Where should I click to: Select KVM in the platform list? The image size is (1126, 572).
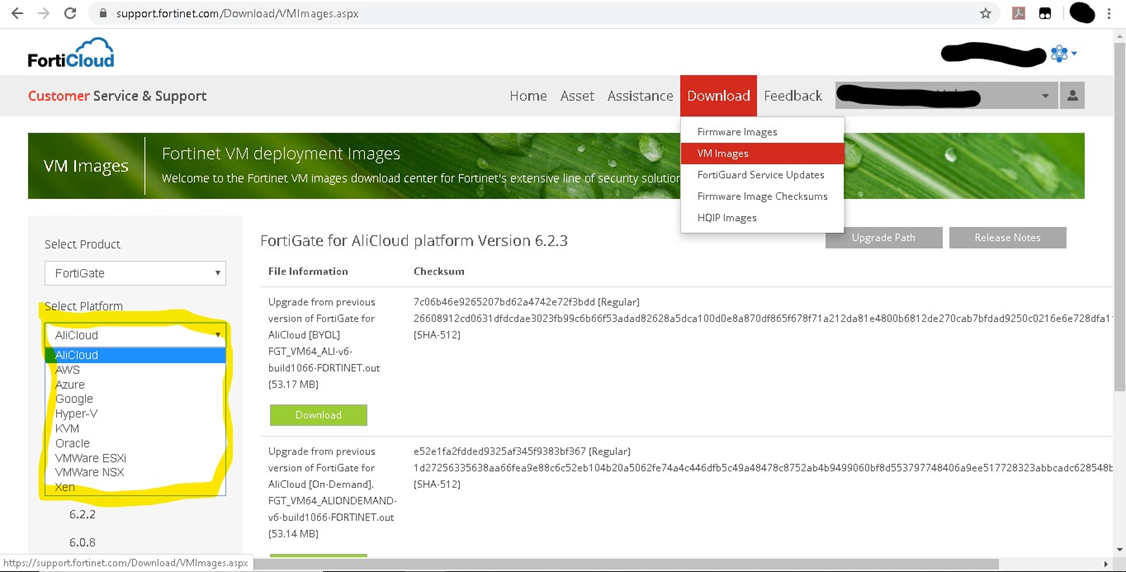pyautogui.click(x=135, y=428)
